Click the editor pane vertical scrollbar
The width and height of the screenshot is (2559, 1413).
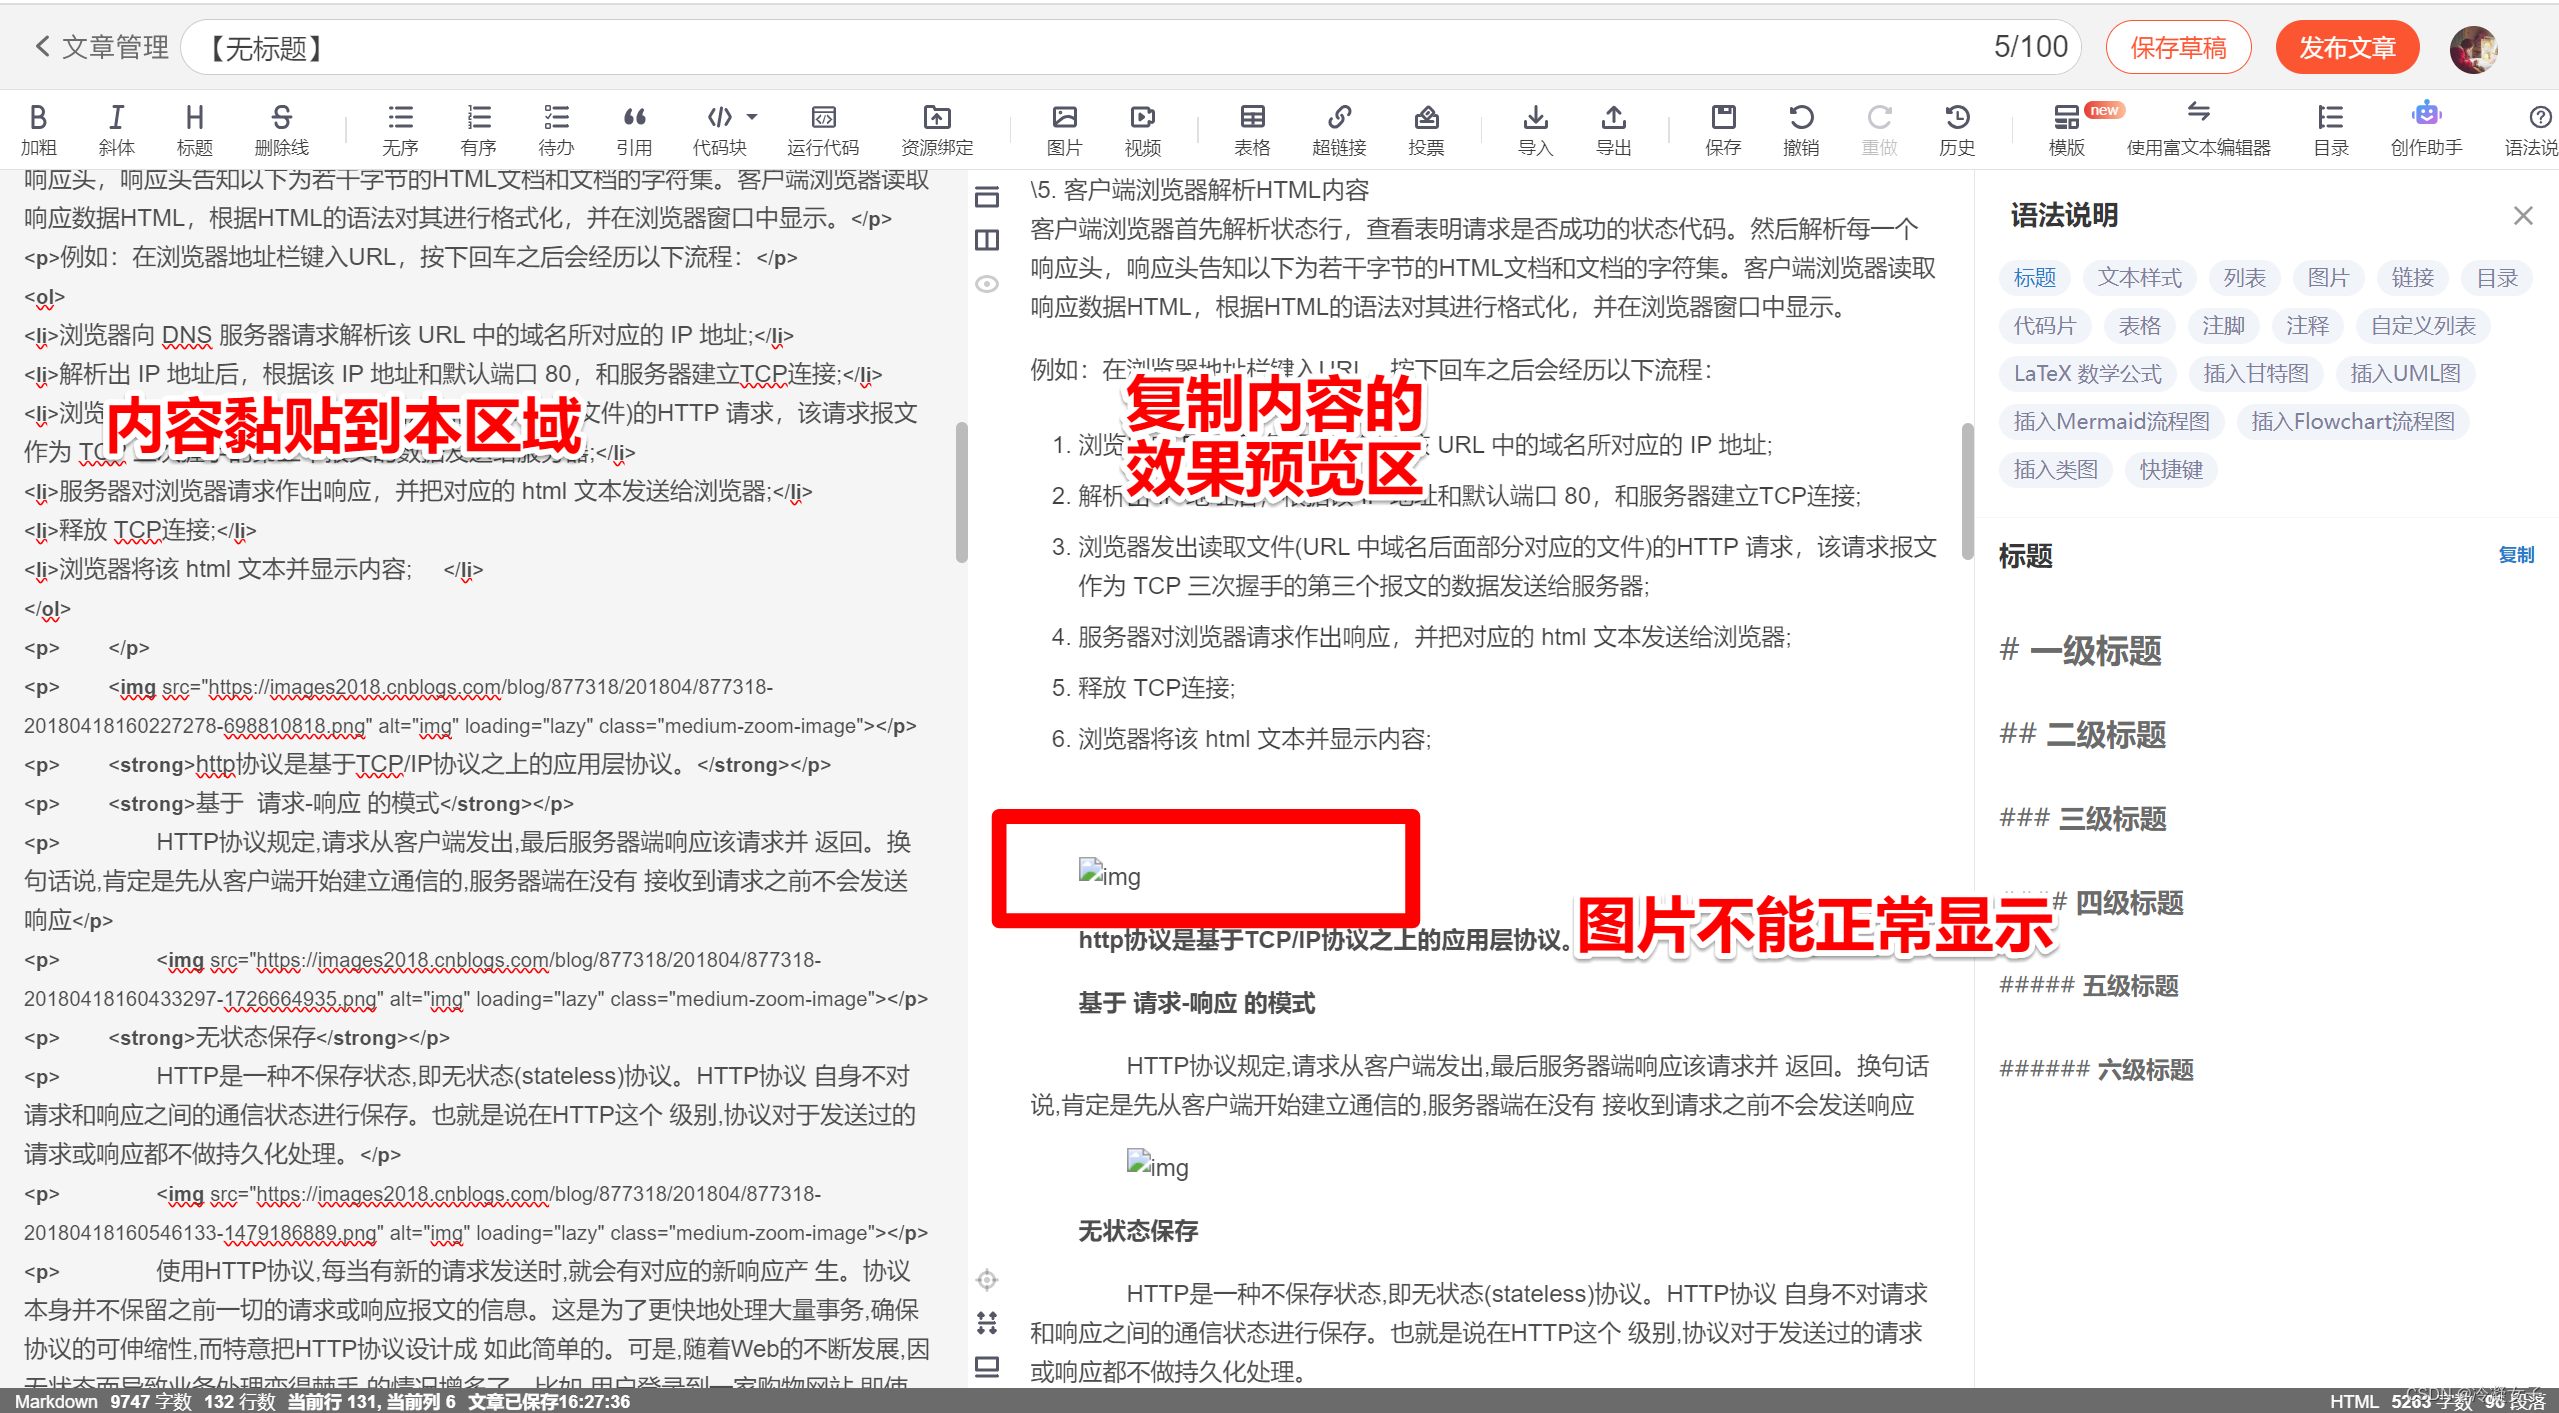pyautogui.click(x=961, y=492)
